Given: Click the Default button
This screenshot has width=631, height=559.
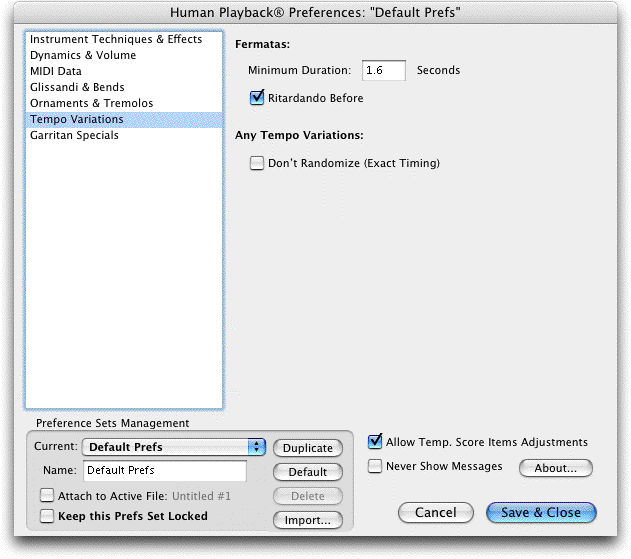Looking at the screenshot, I should pos(308,472).
